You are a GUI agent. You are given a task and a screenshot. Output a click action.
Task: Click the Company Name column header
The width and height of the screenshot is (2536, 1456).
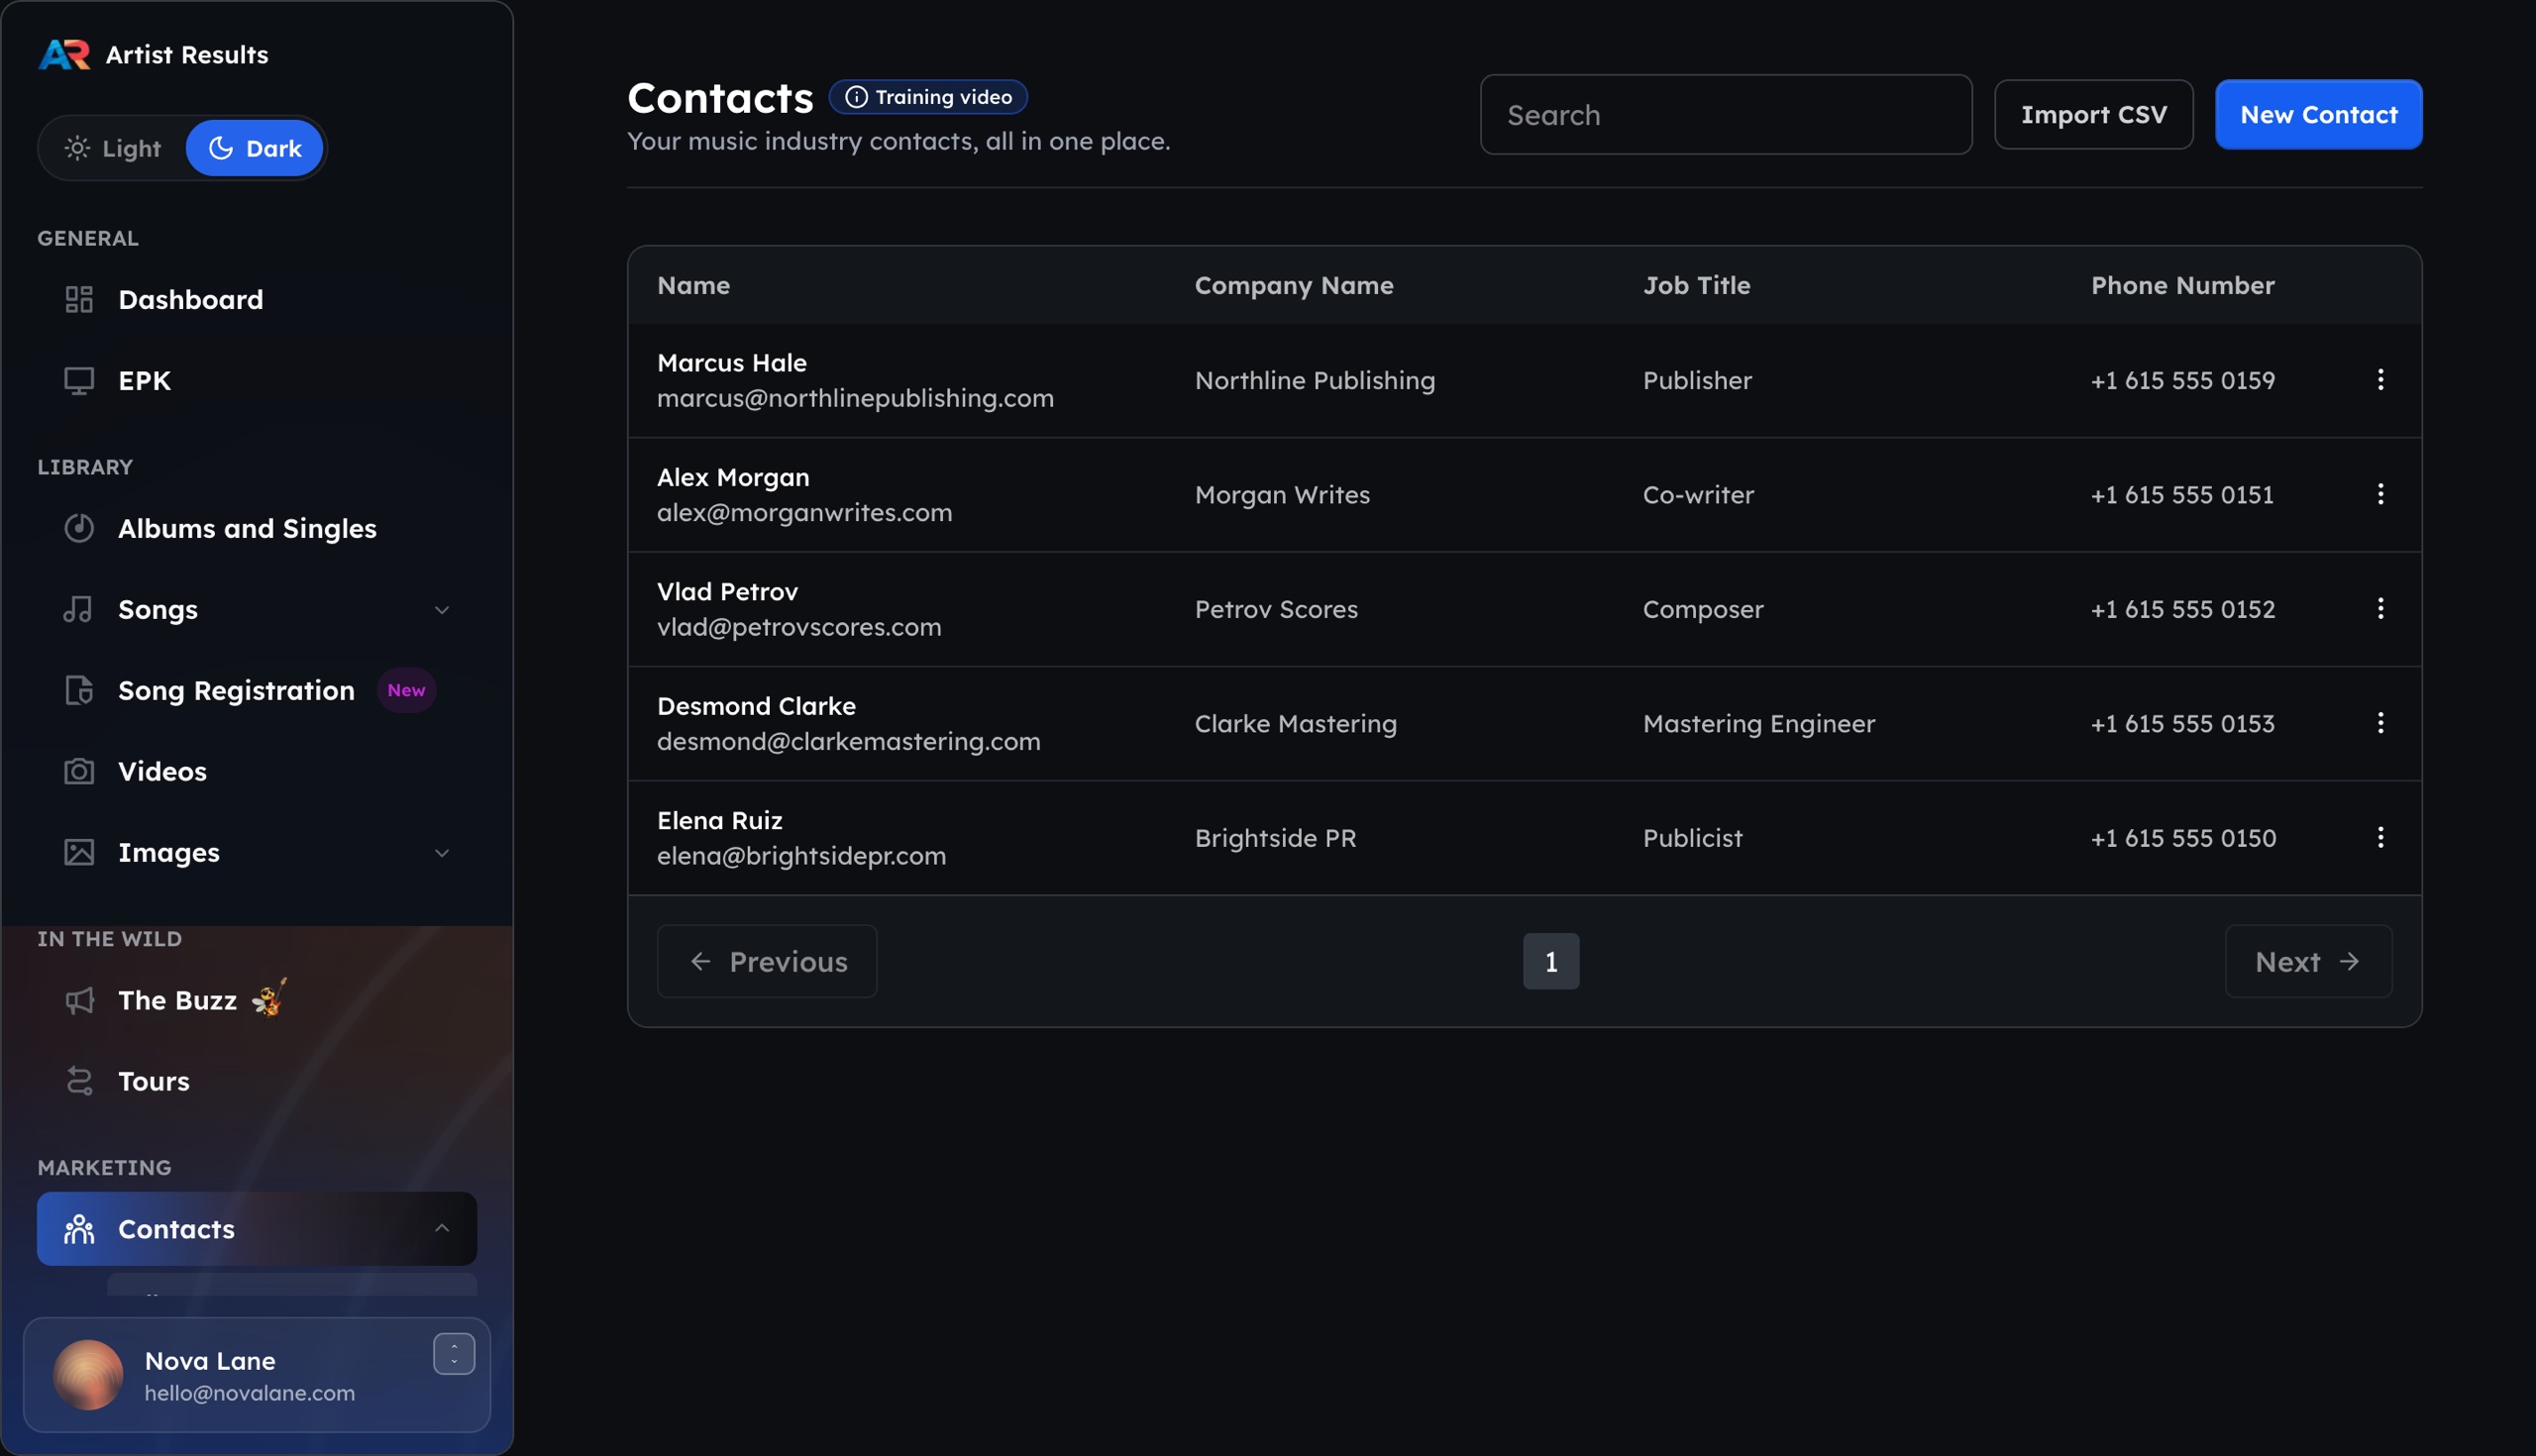(1294, 285)
